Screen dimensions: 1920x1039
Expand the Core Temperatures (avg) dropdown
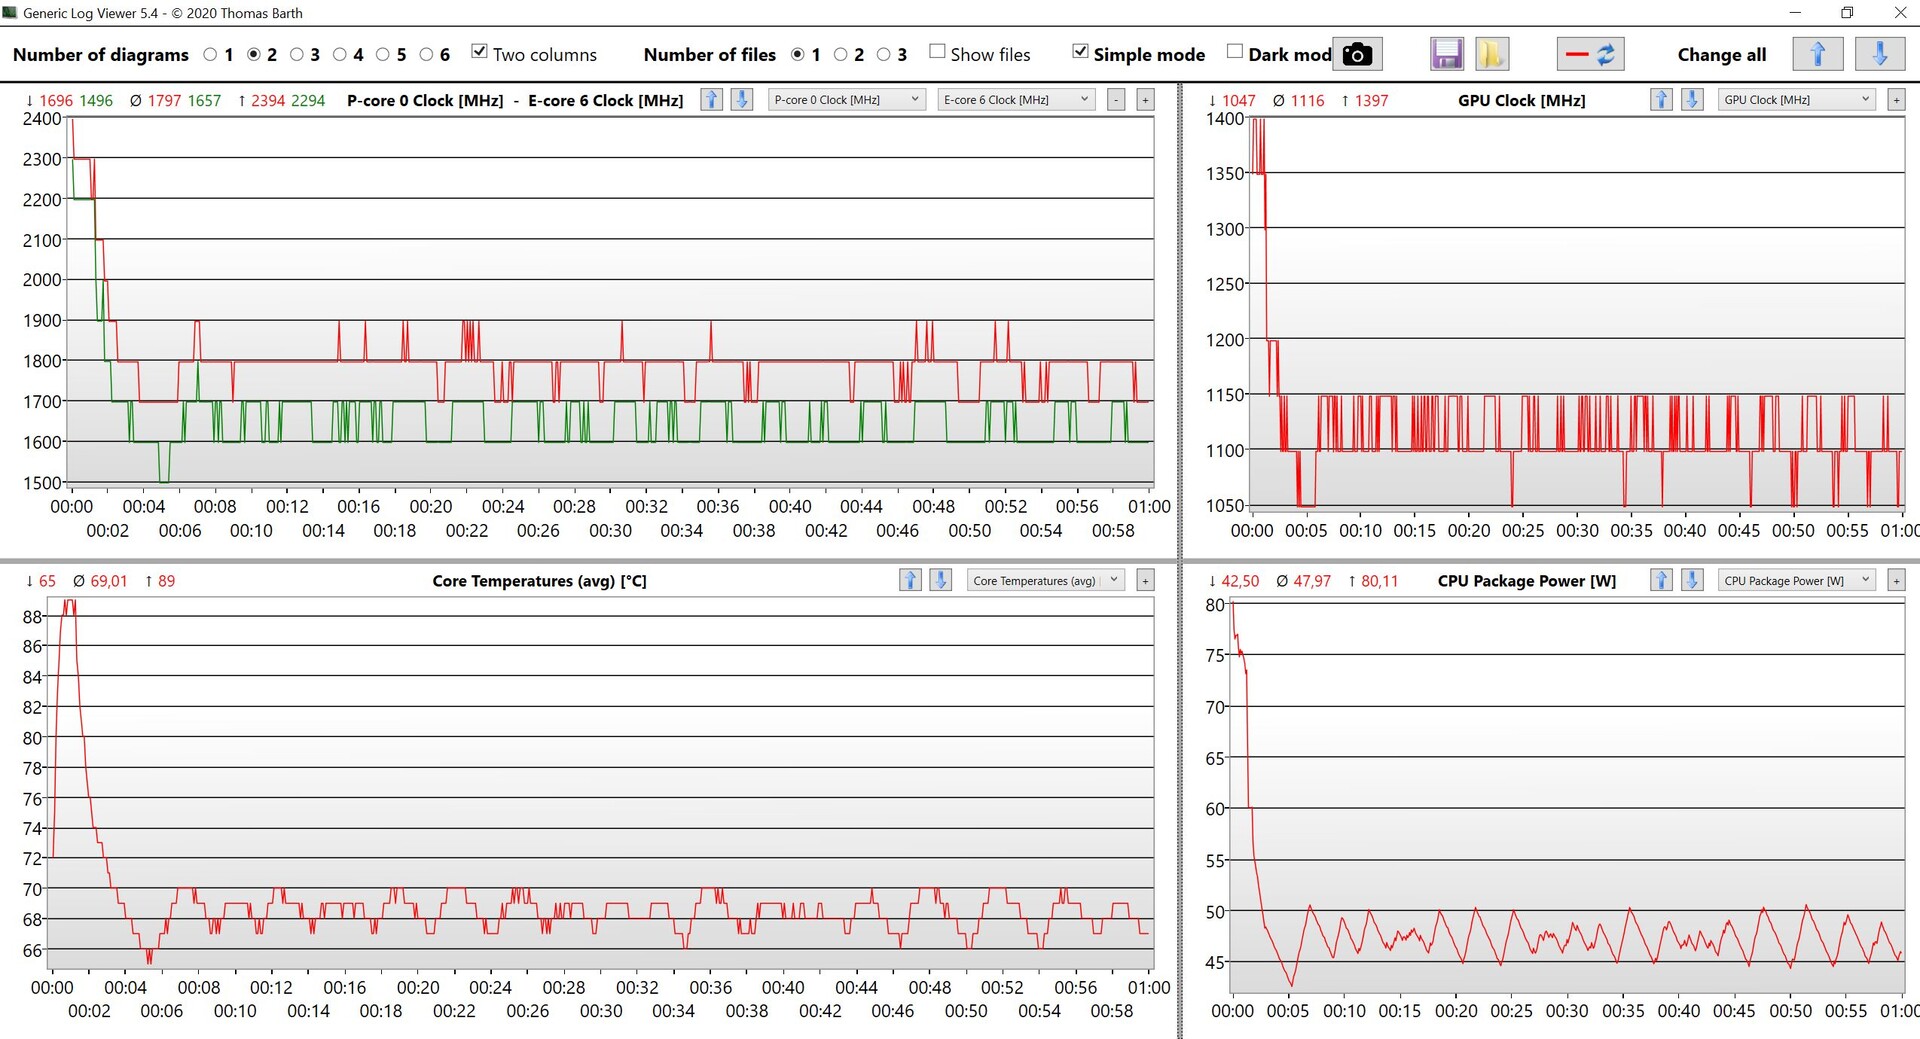[x=1046, y=580]
